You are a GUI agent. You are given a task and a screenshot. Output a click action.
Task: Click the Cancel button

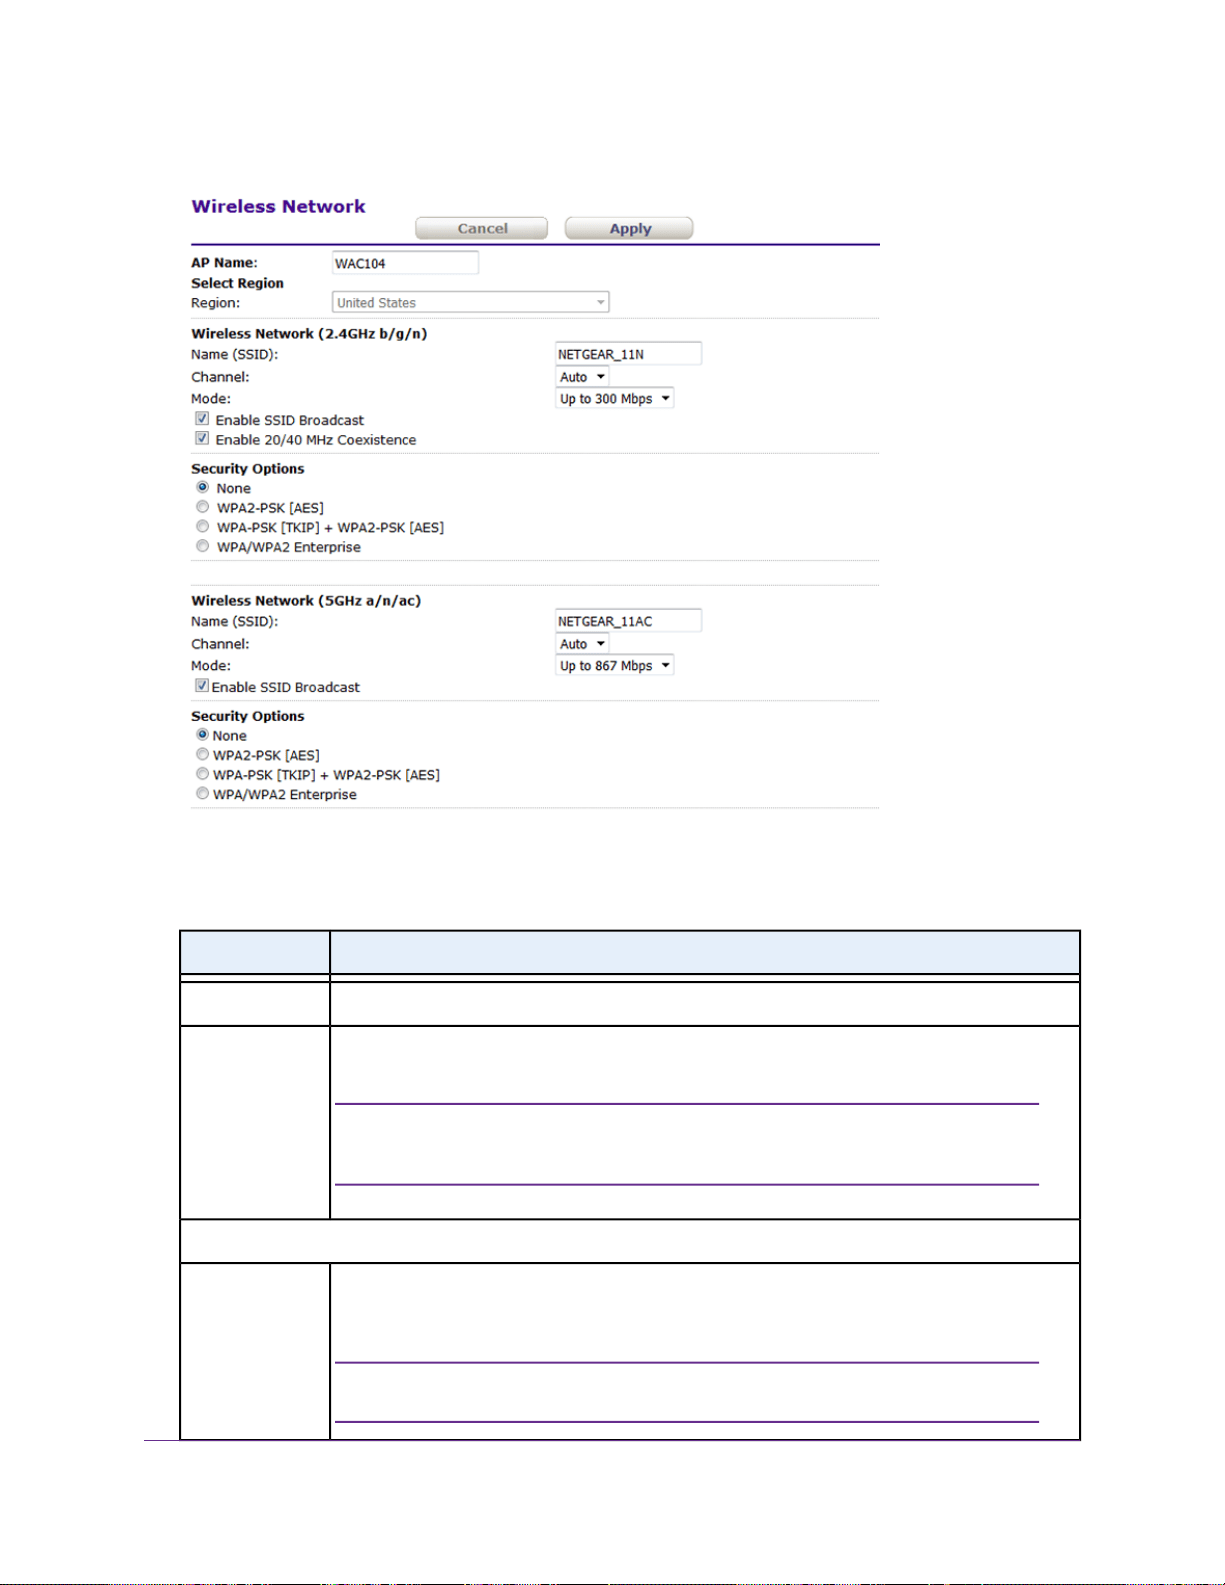tap(481, 228)
